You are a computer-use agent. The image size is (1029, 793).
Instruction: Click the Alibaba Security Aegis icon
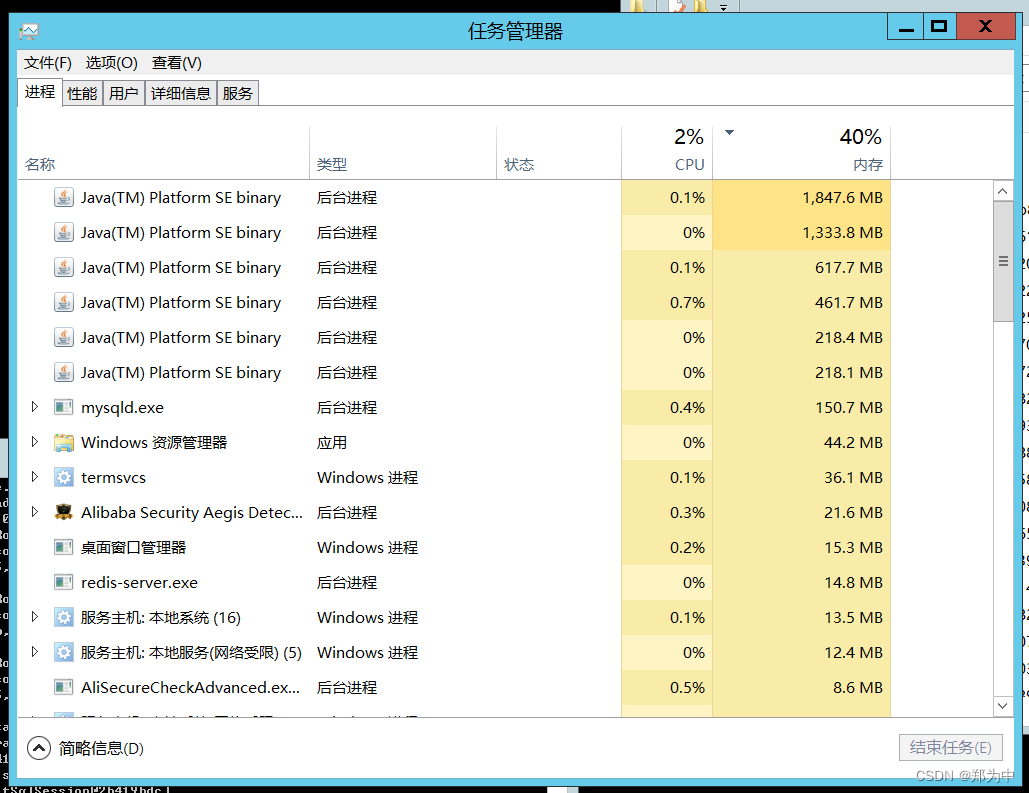[64, 512]
